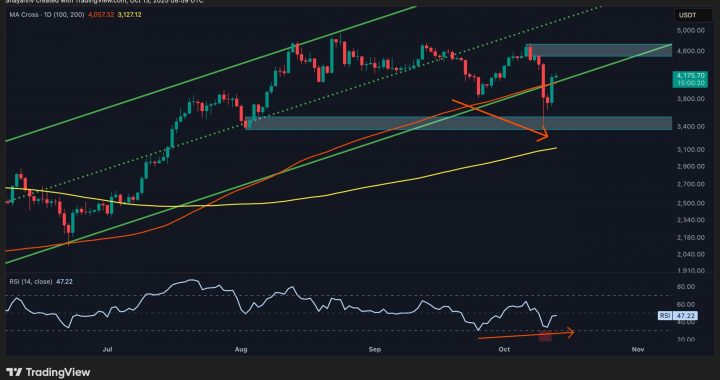This screenshot has height=380, width=720.
Task: Select the RSI (14, close) indicator label
Action: point(32,281)
